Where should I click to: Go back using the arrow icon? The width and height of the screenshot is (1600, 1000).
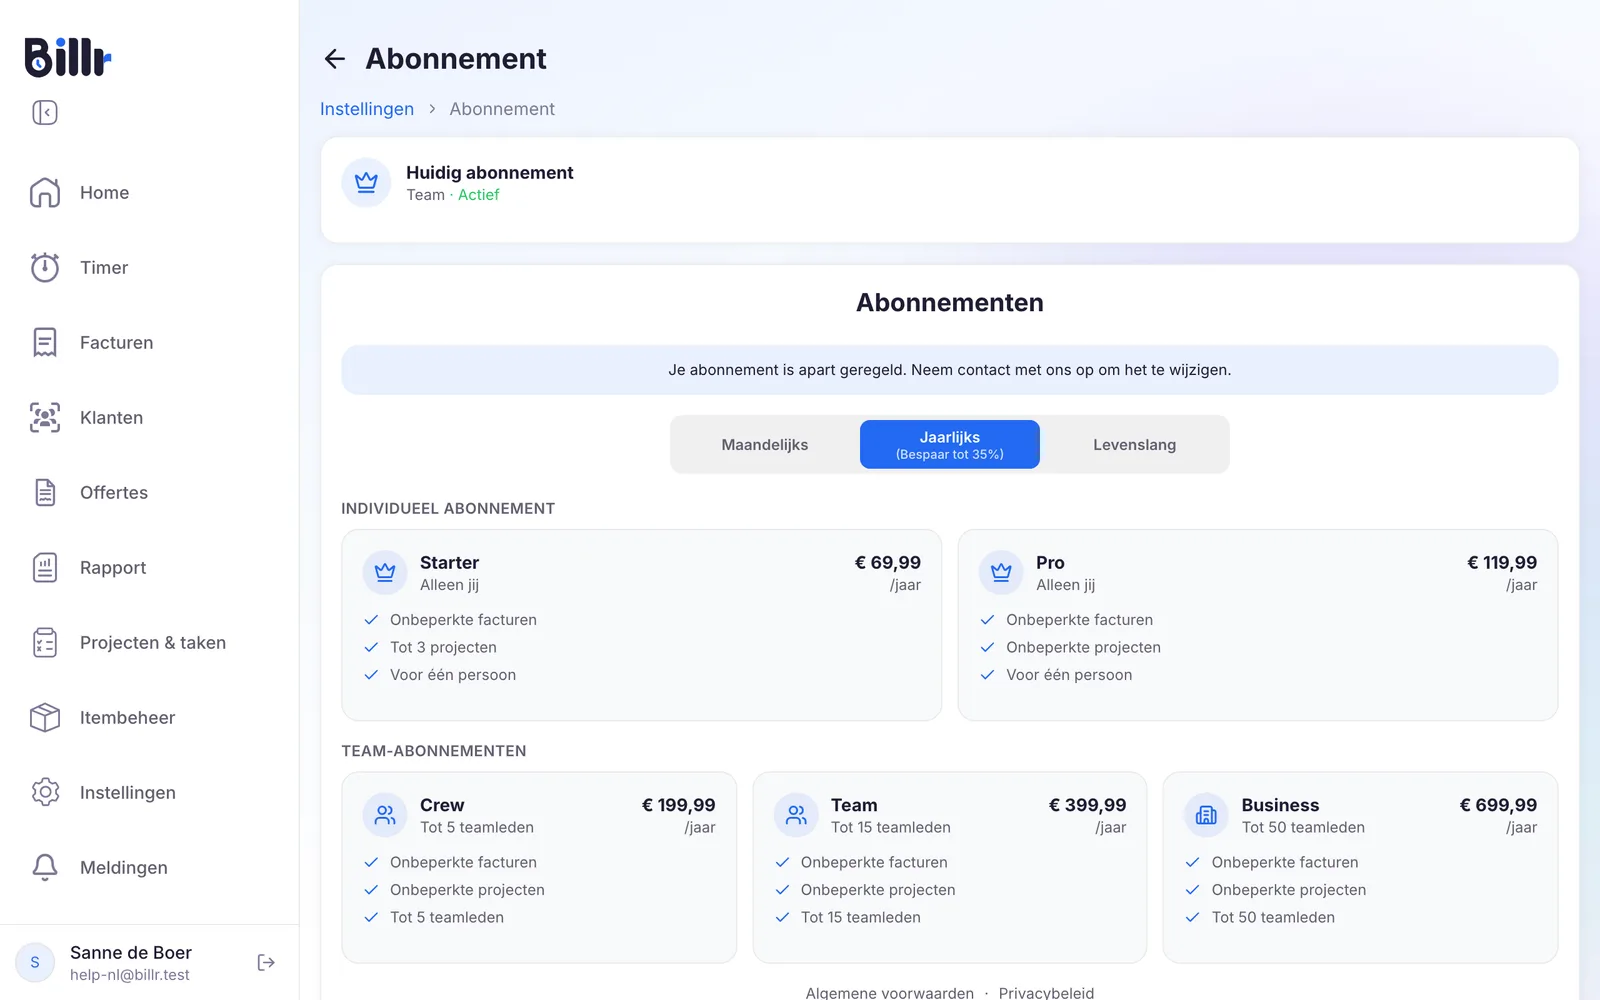click(335, 59)
